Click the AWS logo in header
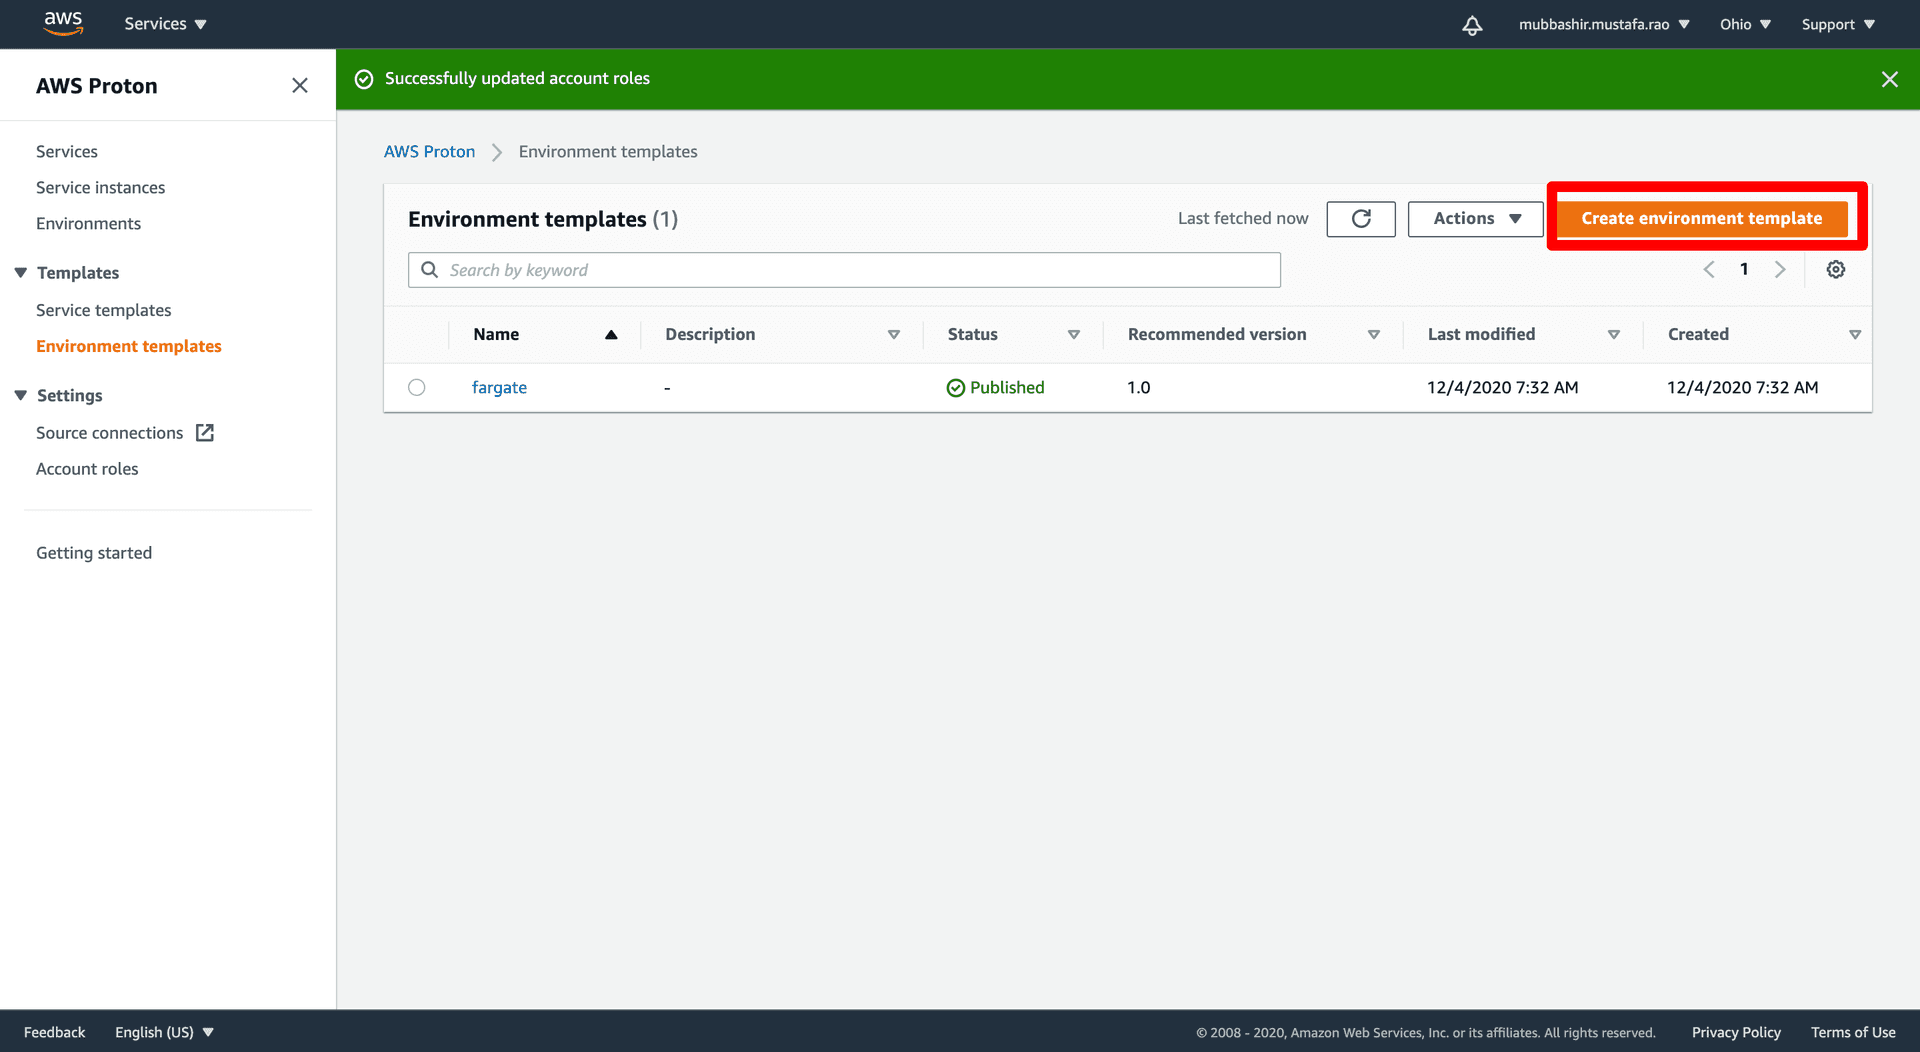Viewport: 1920px width, 1052px height. pyautogui.click(x=63, y=23)
